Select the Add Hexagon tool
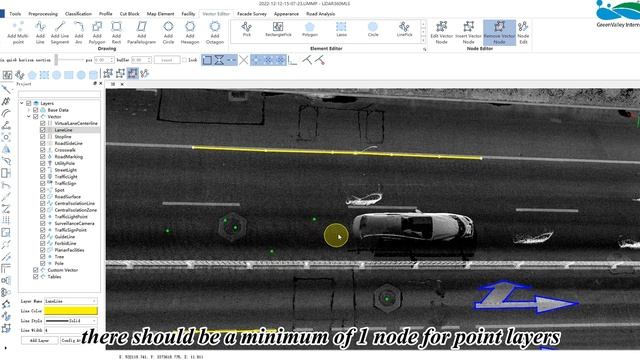 click(x=190, y=33)
